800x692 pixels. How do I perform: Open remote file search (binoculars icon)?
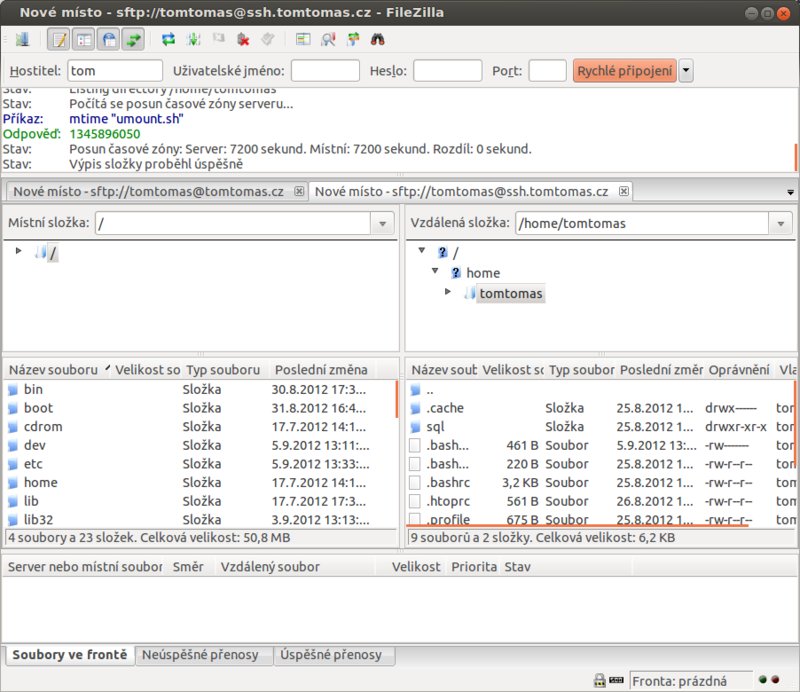click(378, 39)
